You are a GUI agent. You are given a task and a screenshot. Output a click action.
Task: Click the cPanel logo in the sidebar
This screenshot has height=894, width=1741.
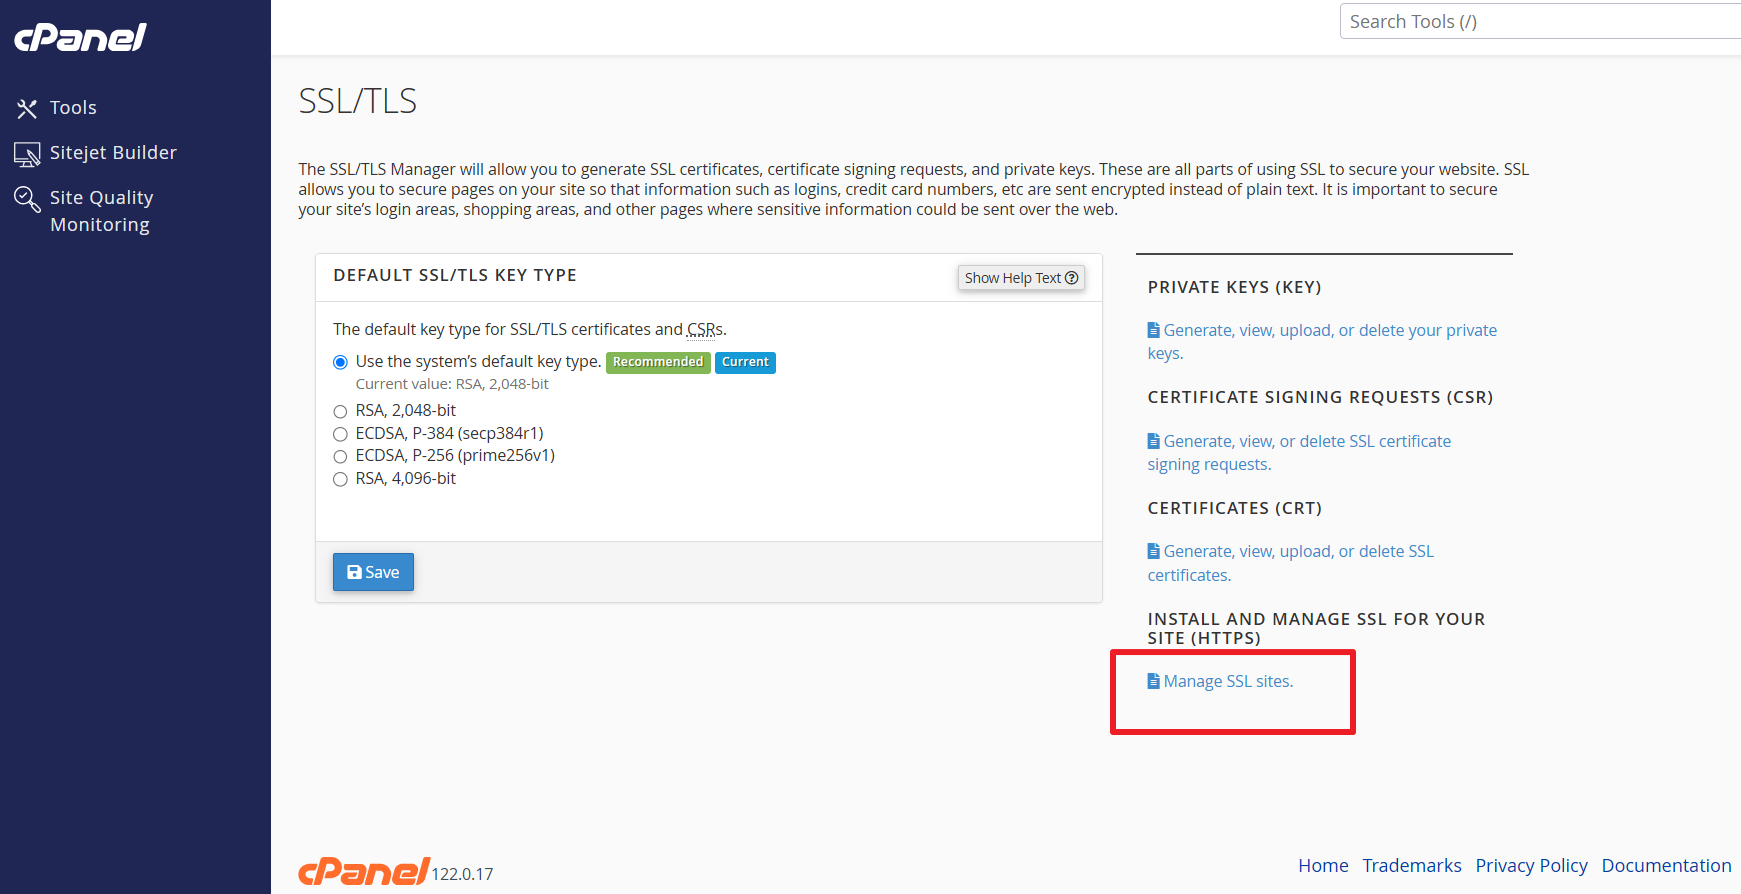coord(80,37)
